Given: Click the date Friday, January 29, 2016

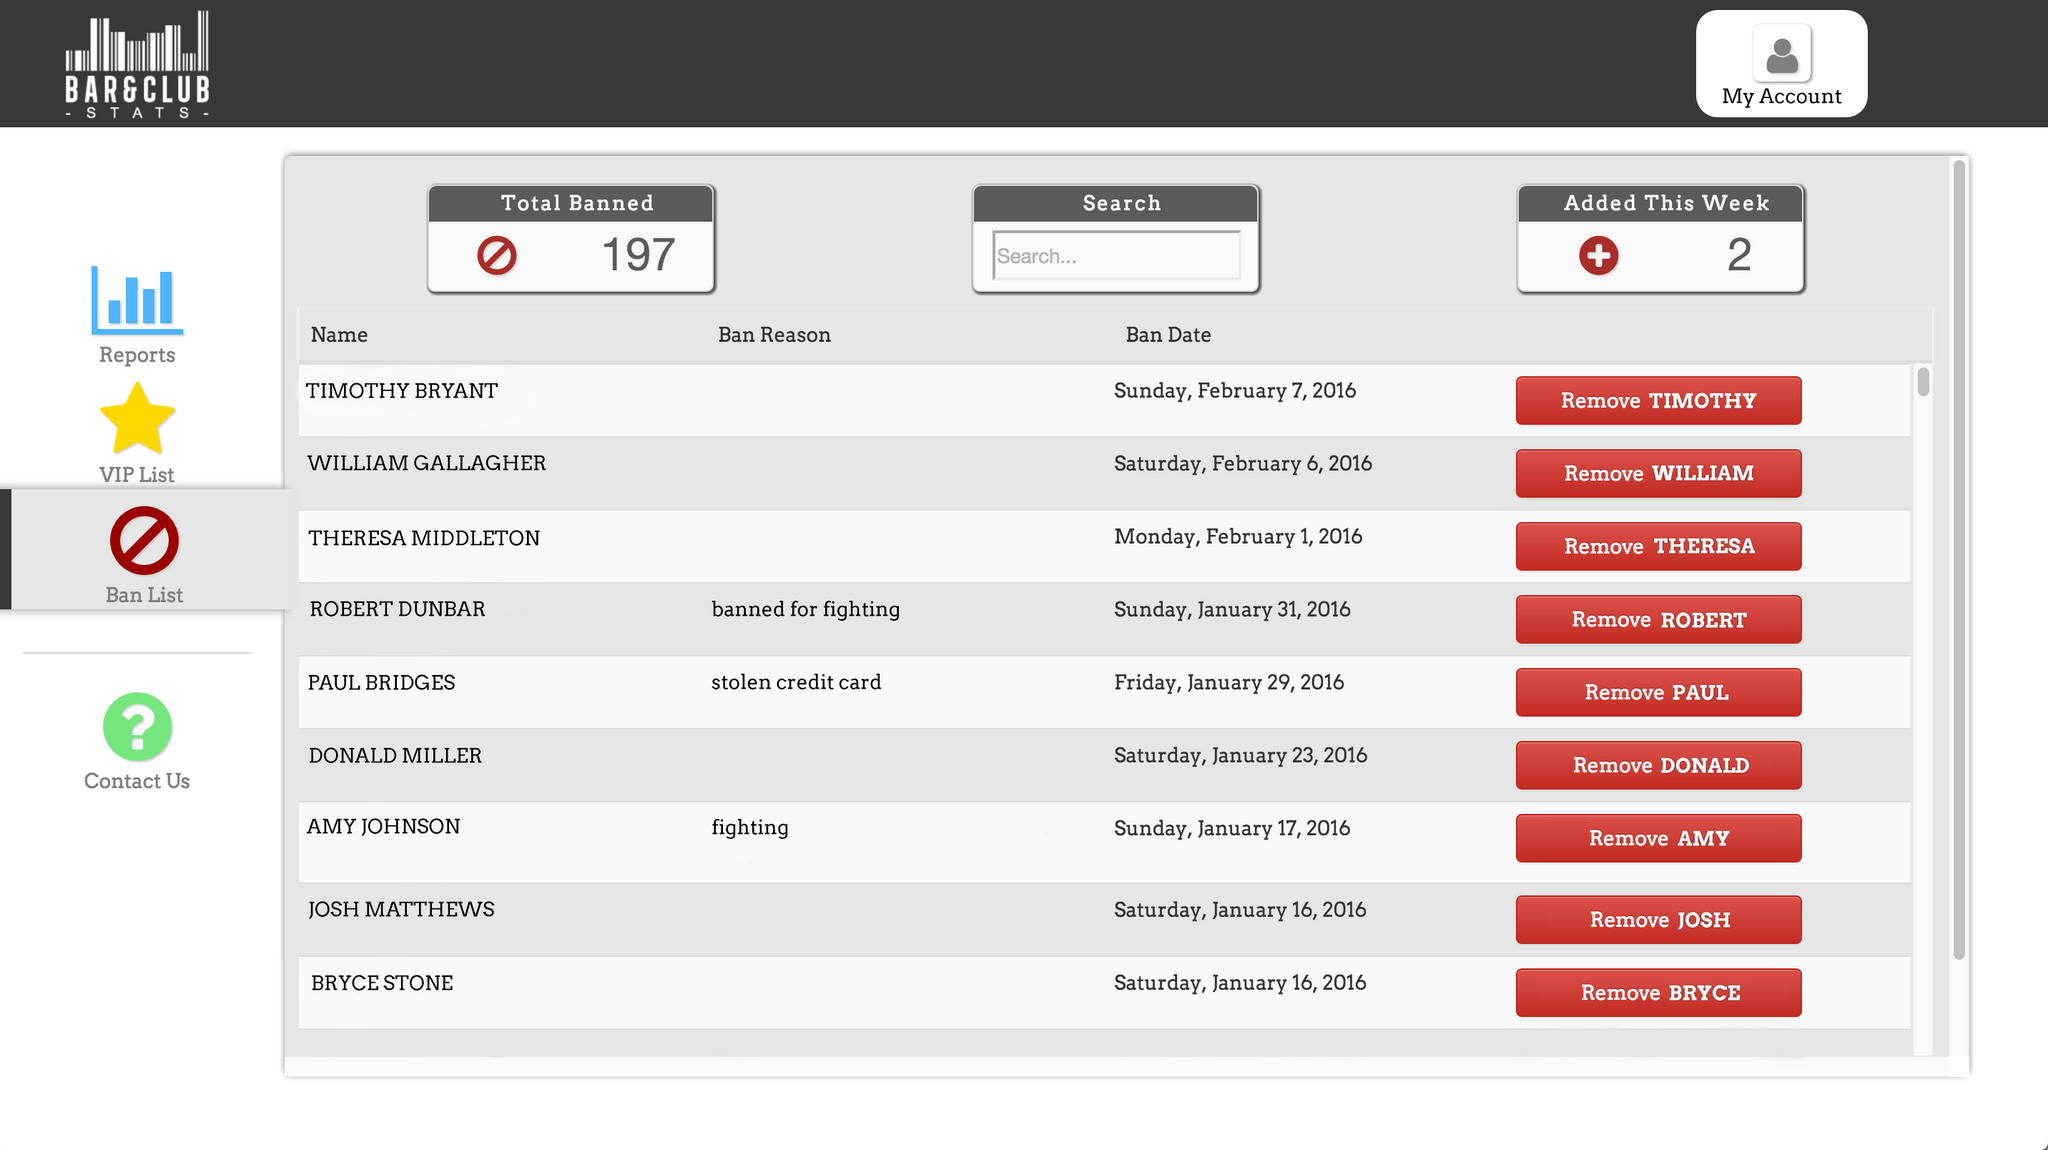Looking at the screenshot, I should click(x=1229, y=683).
